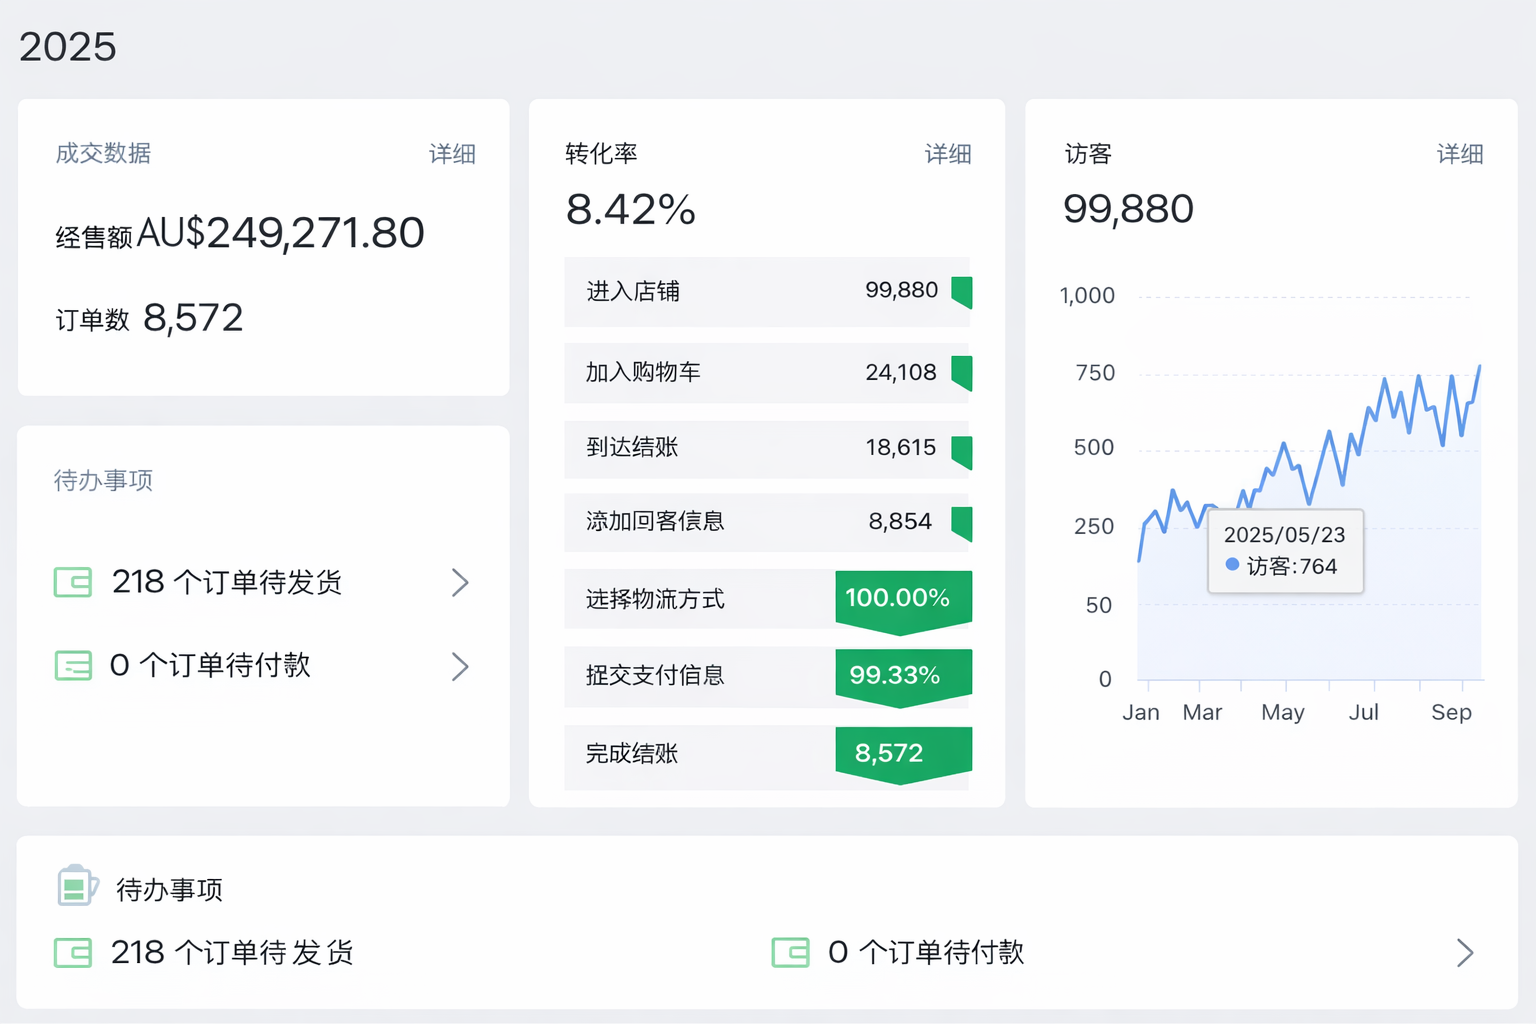Expand 218 个订单待发货 using its chevron arrow
The width and height of the screenshot is (1536, 1024).
pos(460,583)
